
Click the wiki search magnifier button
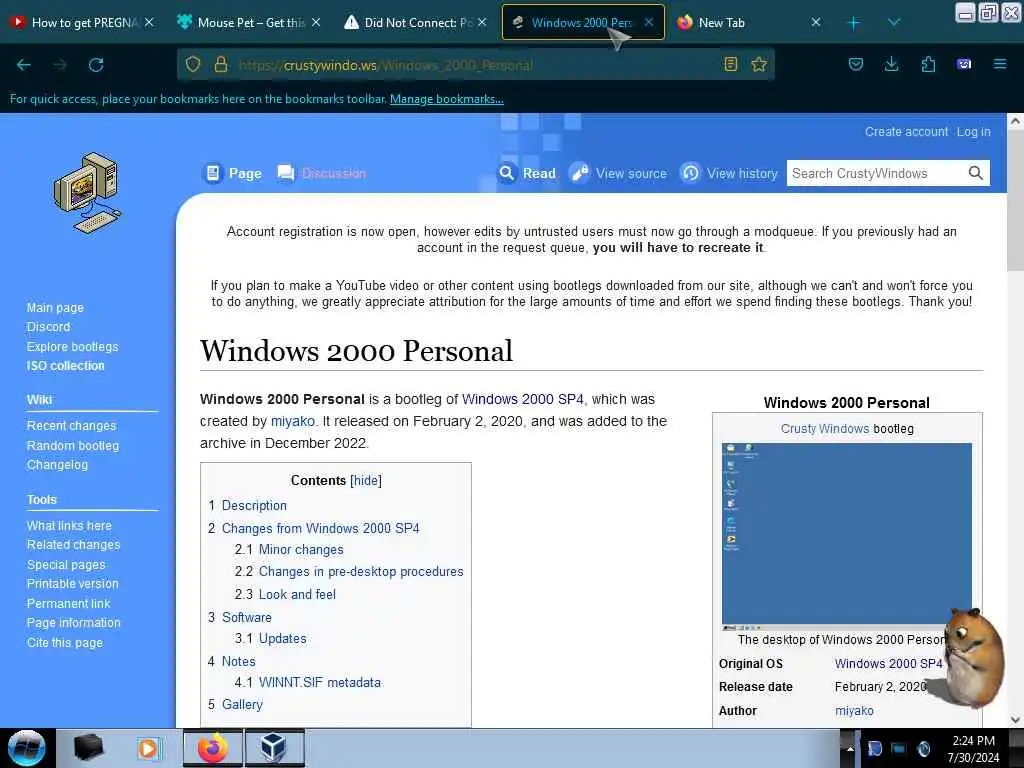[976, 173]
